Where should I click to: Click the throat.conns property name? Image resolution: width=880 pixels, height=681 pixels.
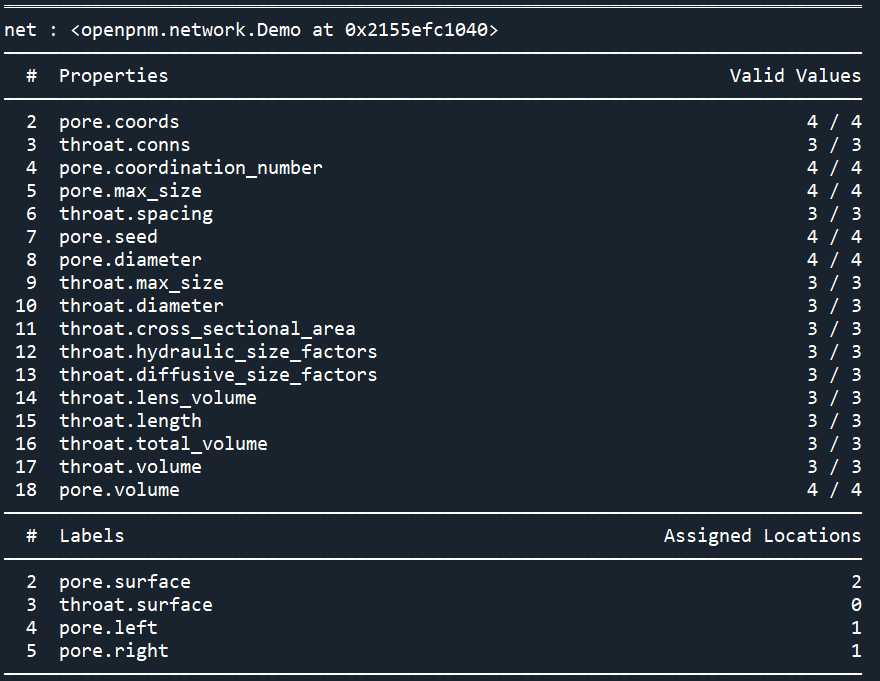click(125, 145)
